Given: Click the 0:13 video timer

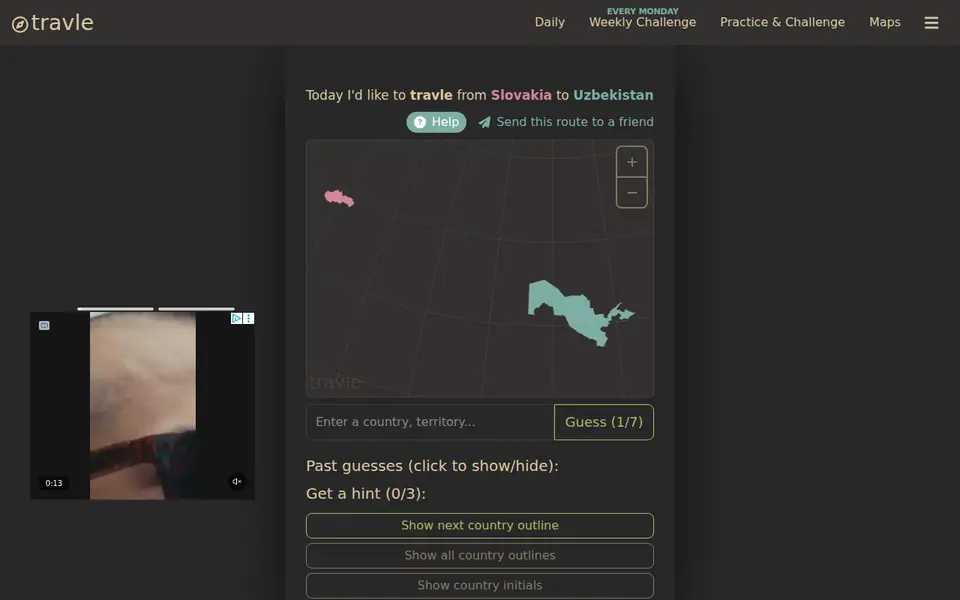Looking at the screenshot, I should pyautogui.click(x=54, y=483).
